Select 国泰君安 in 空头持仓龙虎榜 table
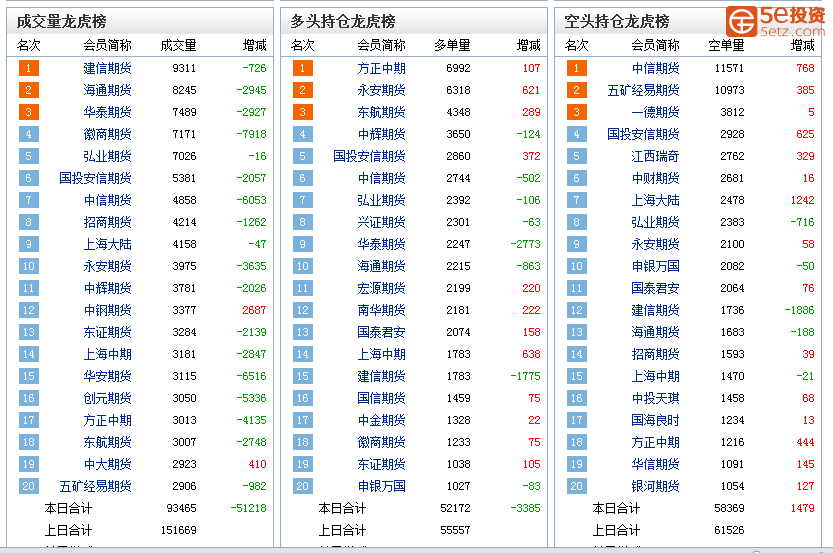The height and width of the screenshot is (553, 833). click(x=656, y=288)
